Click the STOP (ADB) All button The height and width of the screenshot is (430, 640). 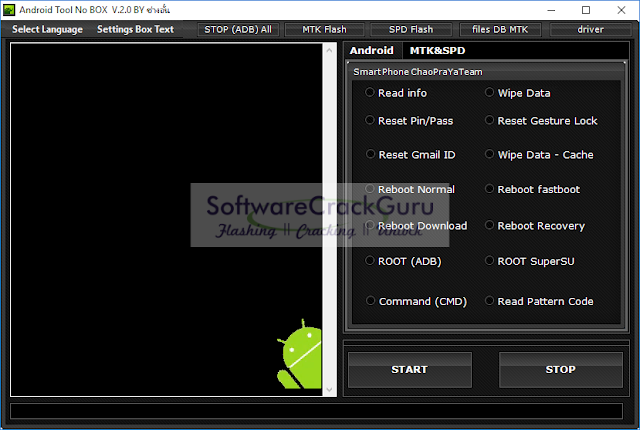(238, 29)
